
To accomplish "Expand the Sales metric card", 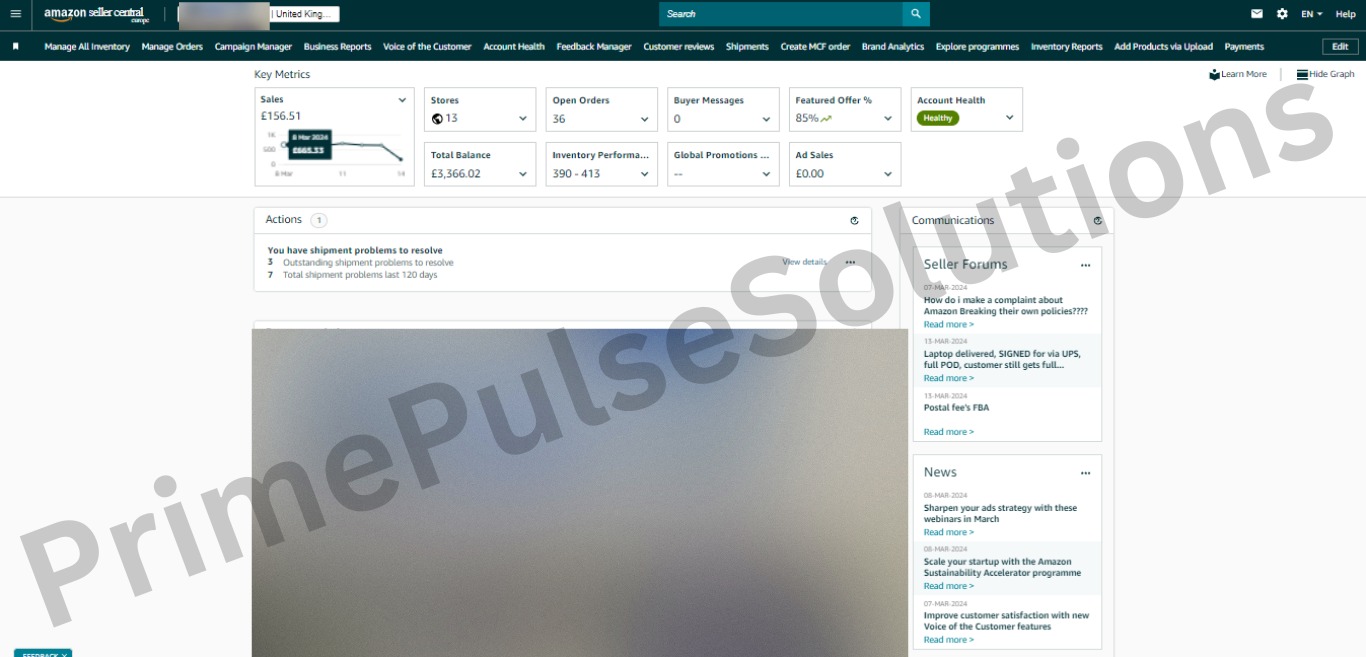I will pos(402,100).
